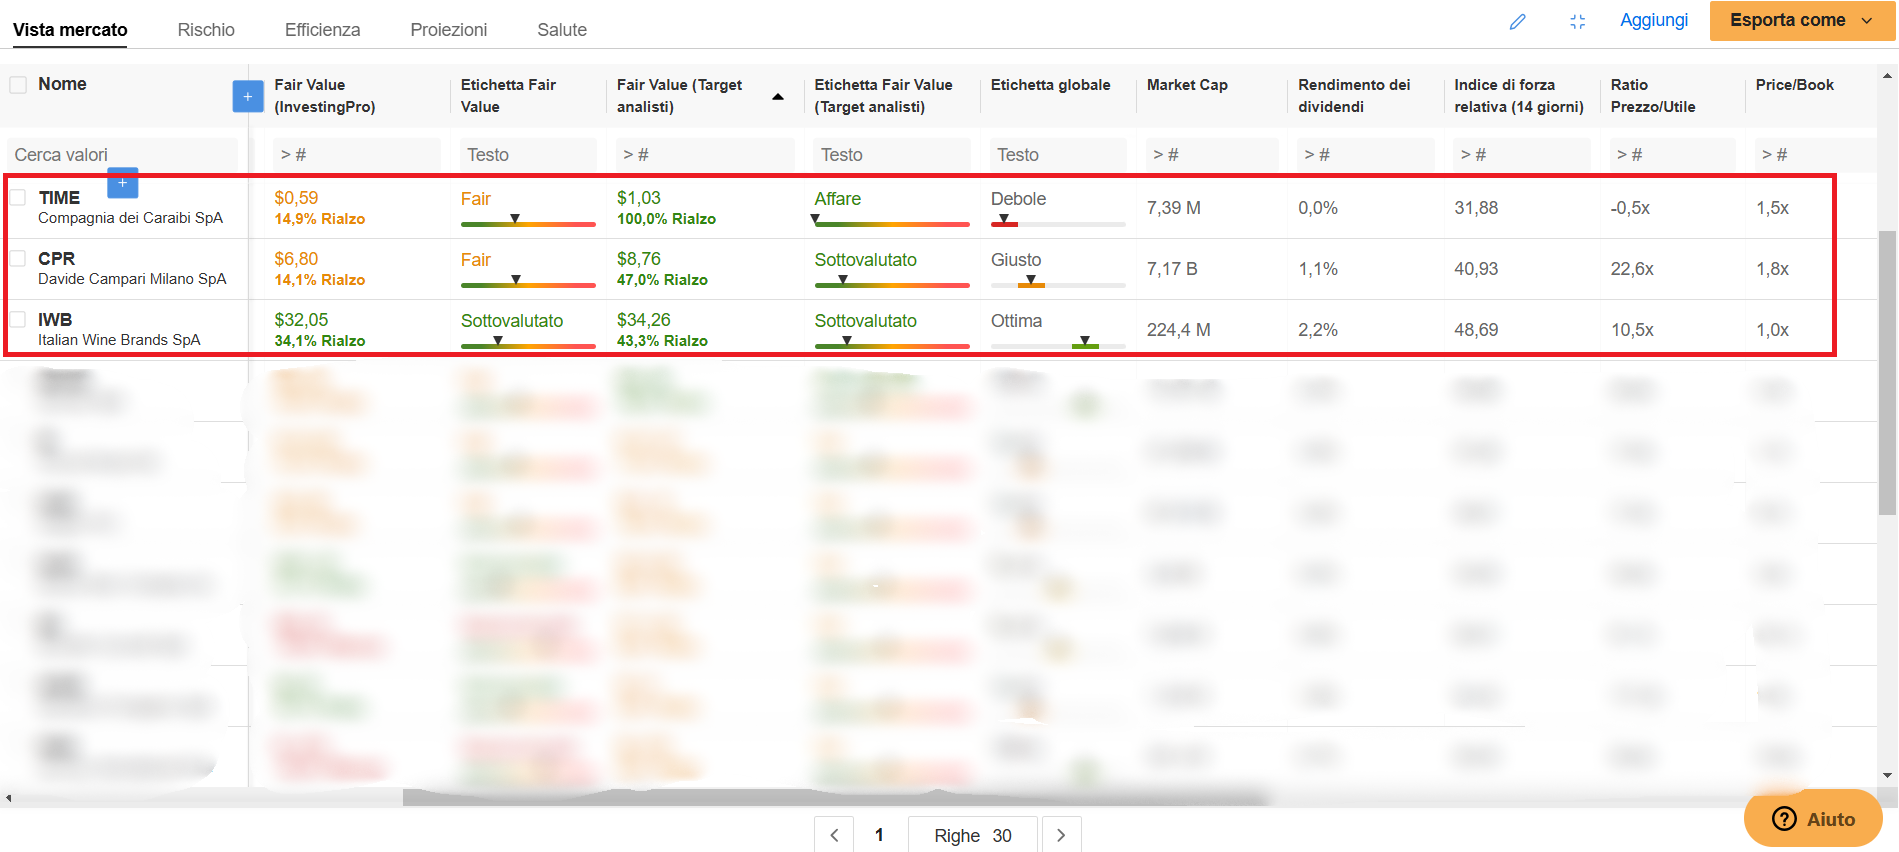The height and width of the screenshot is (852, 1899).
Task: Click the Price/Book filter field
Action: (x=1815, y=155)
